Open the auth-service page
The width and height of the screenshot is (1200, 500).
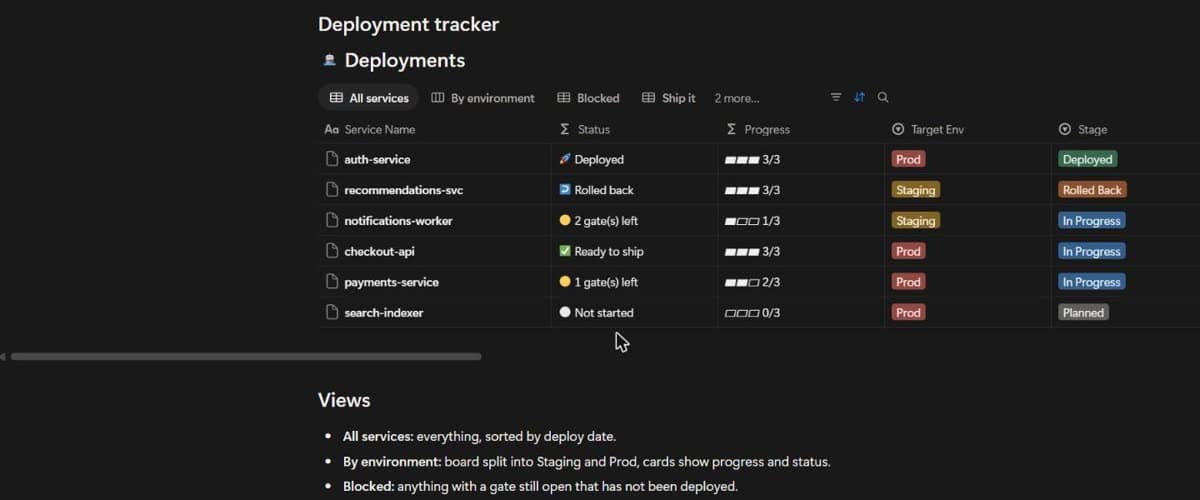[377, 159]
